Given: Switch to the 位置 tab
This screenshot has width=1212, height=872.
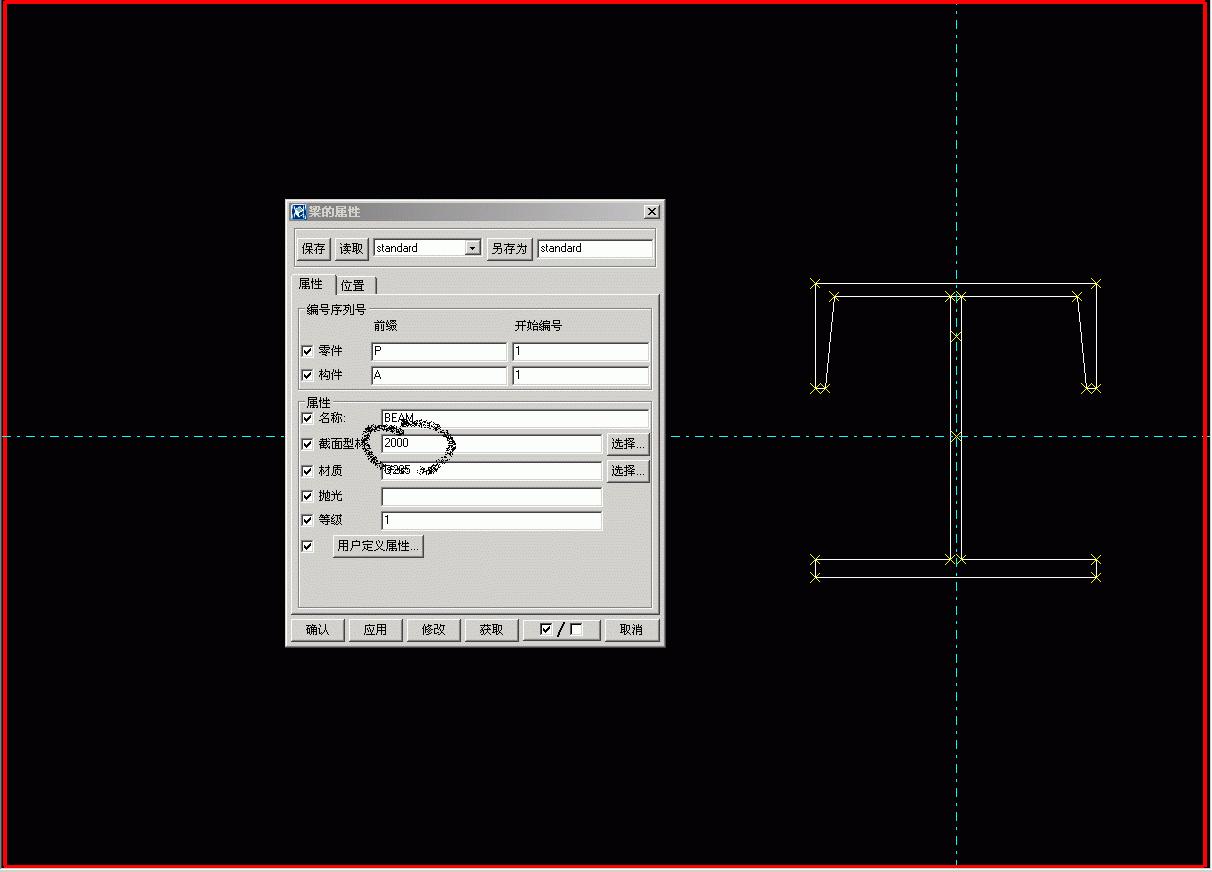Looking at the screenshot, I should tap(353, 285).
